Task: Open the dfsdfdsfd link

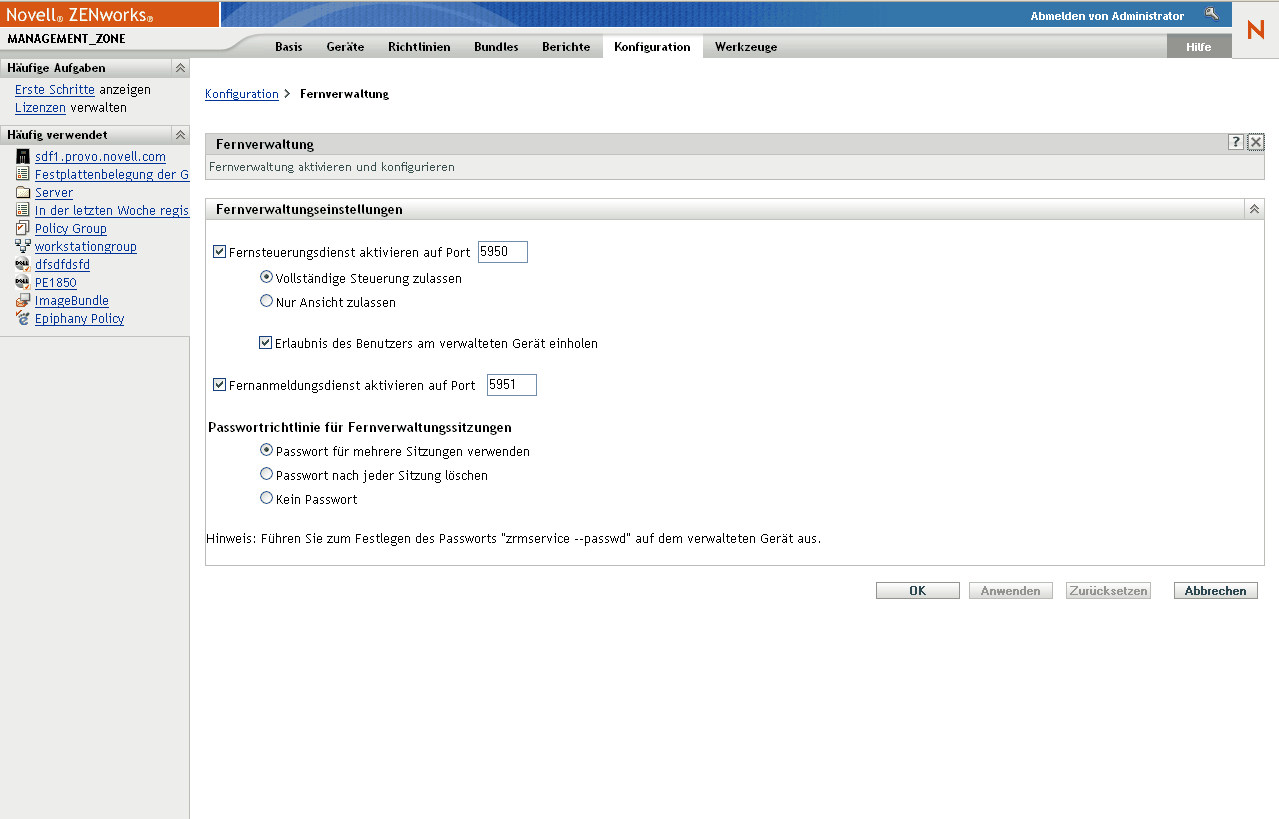Action: 62,265
